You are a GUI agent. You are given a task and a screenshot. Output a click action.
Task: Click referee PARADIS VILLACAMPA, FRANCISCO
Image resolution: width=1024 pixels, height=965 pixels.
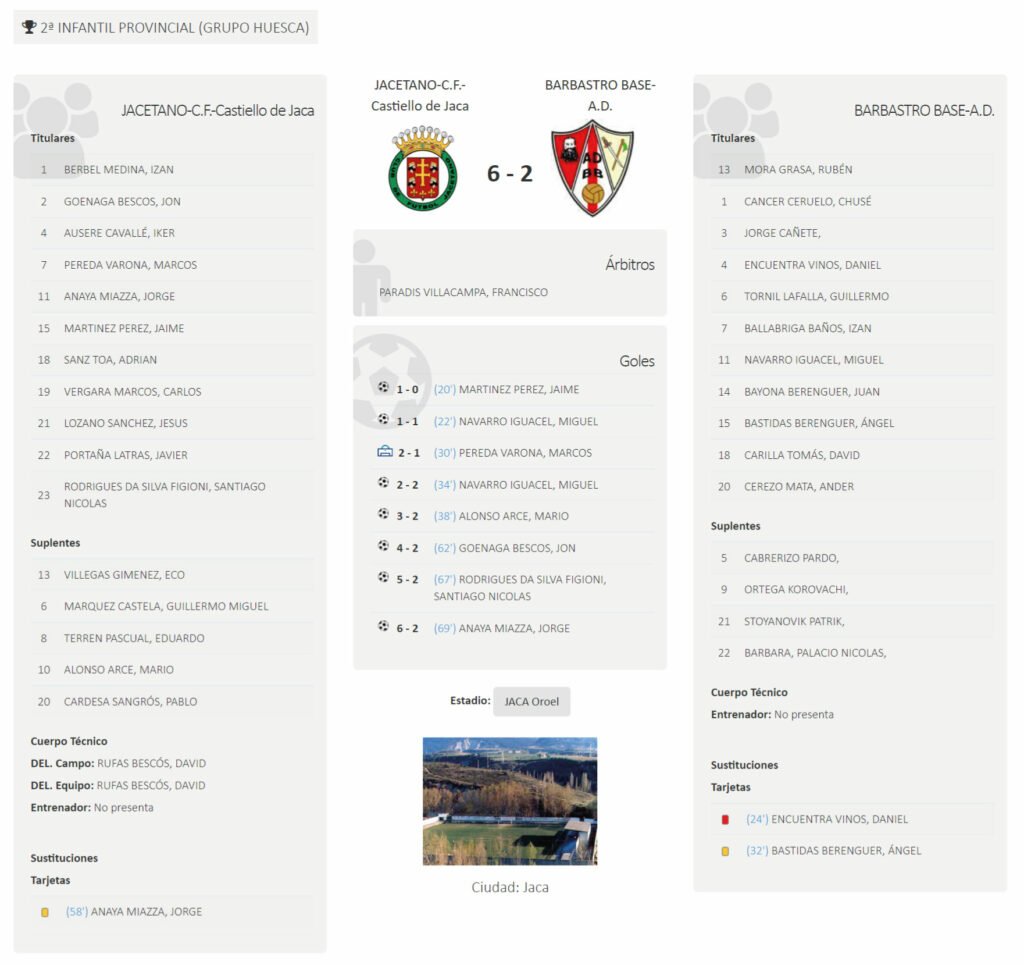pyautogui.click(x=463, y=292)
